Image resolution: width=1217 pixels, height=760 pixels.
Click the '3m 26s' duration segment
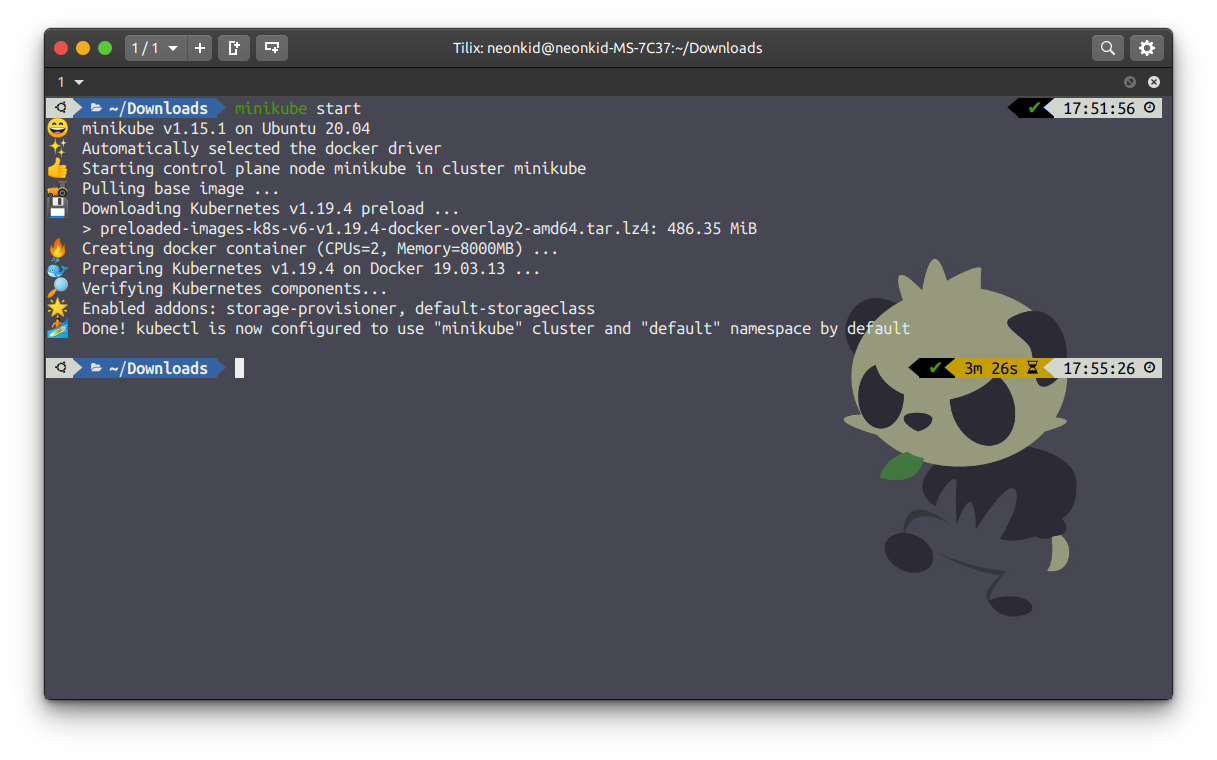(x=990, y=368)
